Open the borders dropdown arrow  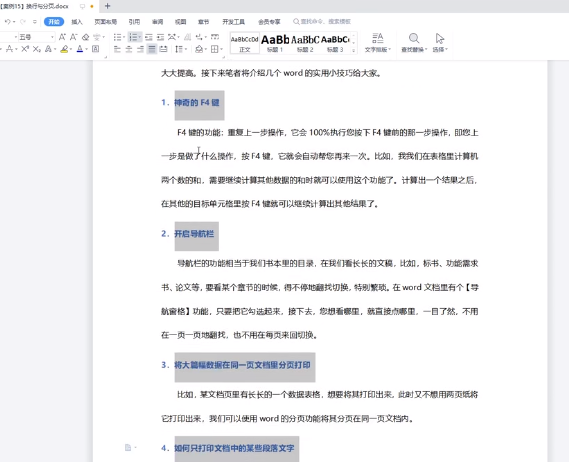[x=221, y=49]
